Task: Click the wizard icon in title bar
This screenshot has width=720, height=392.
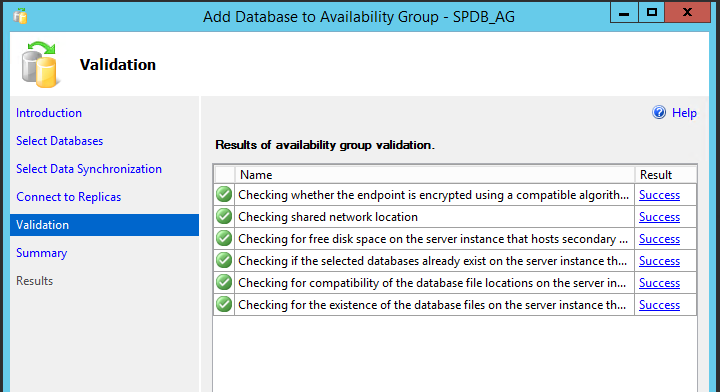Action: pyautogui.click(x=20, y=16)
